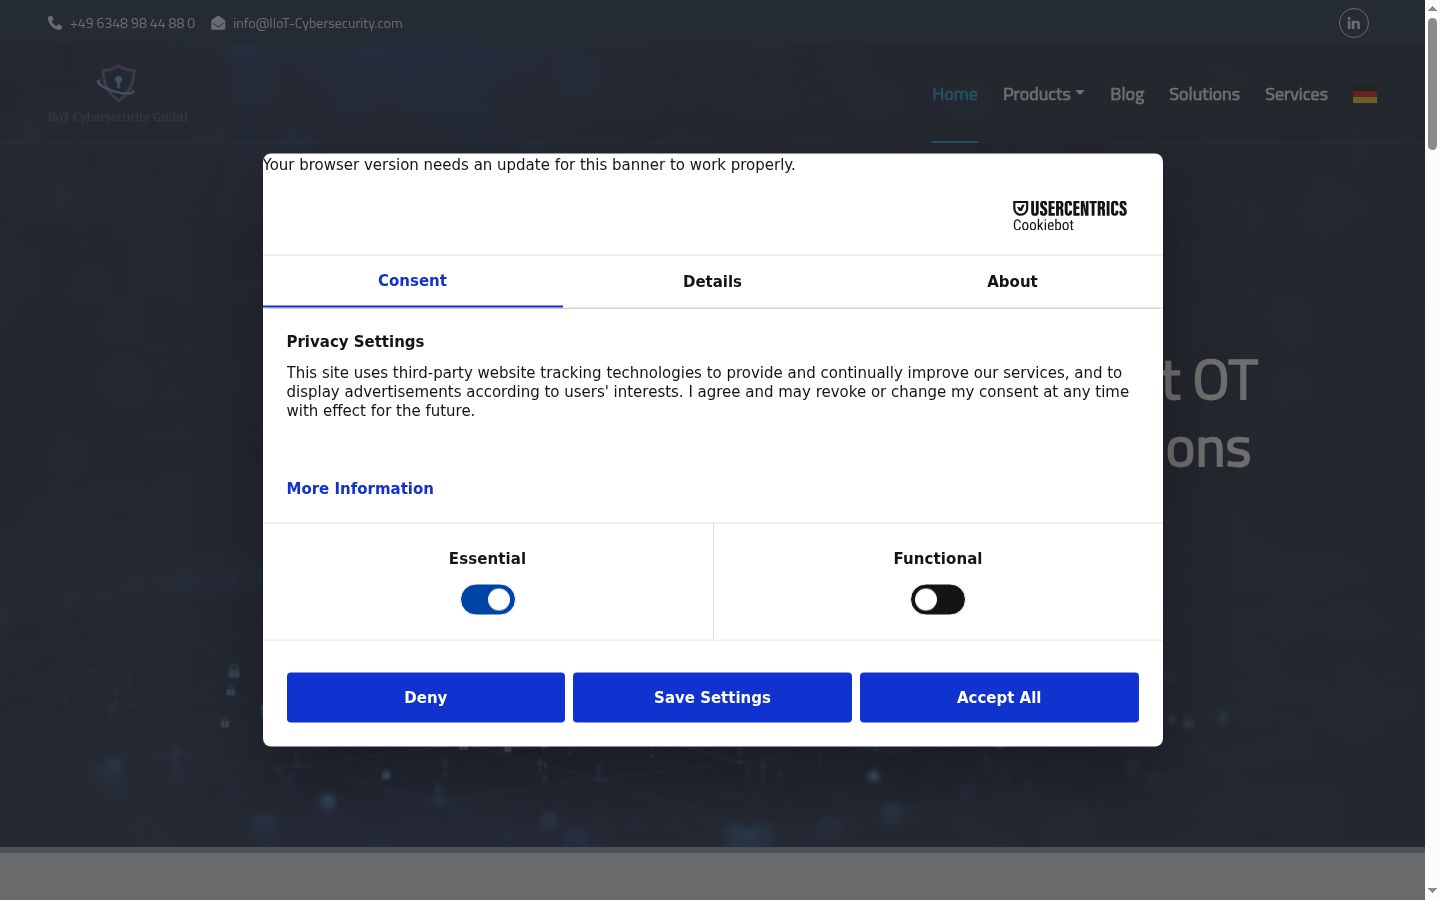This screenshot has width=1440, height=900.
Task: Click the +49 6348 98 44 88 0 phone number
Action: point(132,23)
